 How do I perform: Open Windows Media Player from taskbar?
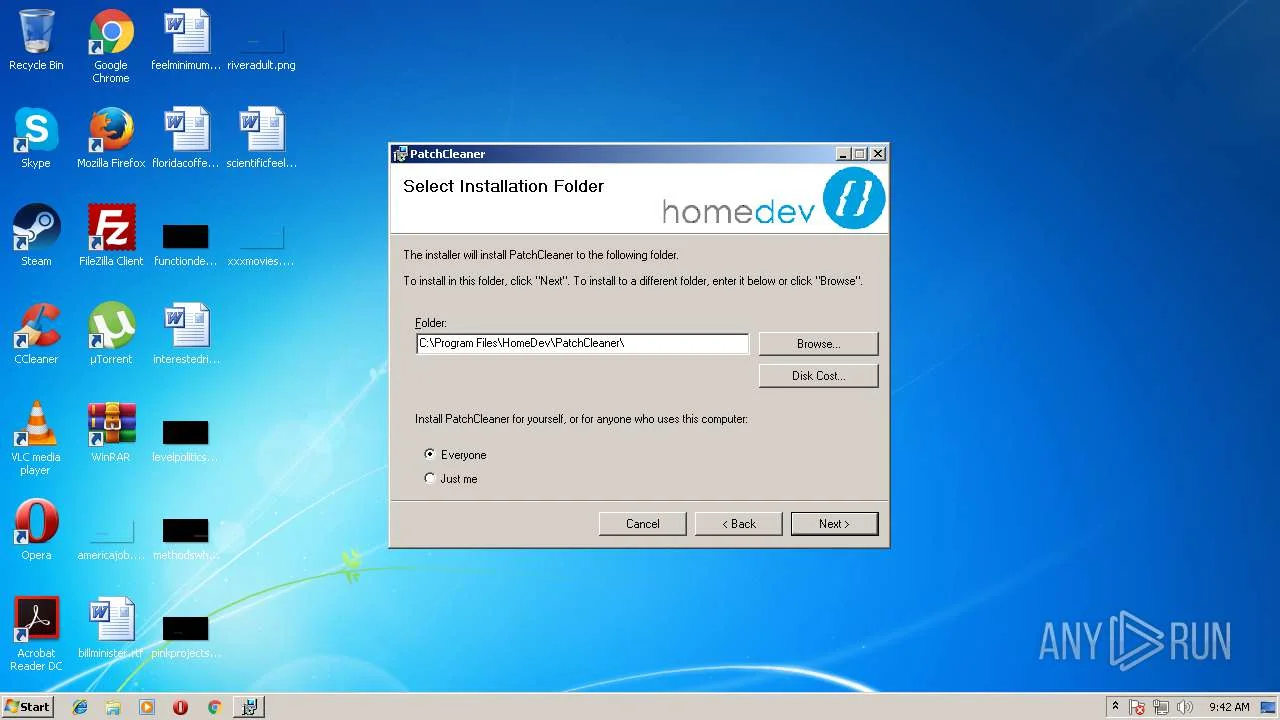click(147, 707)
